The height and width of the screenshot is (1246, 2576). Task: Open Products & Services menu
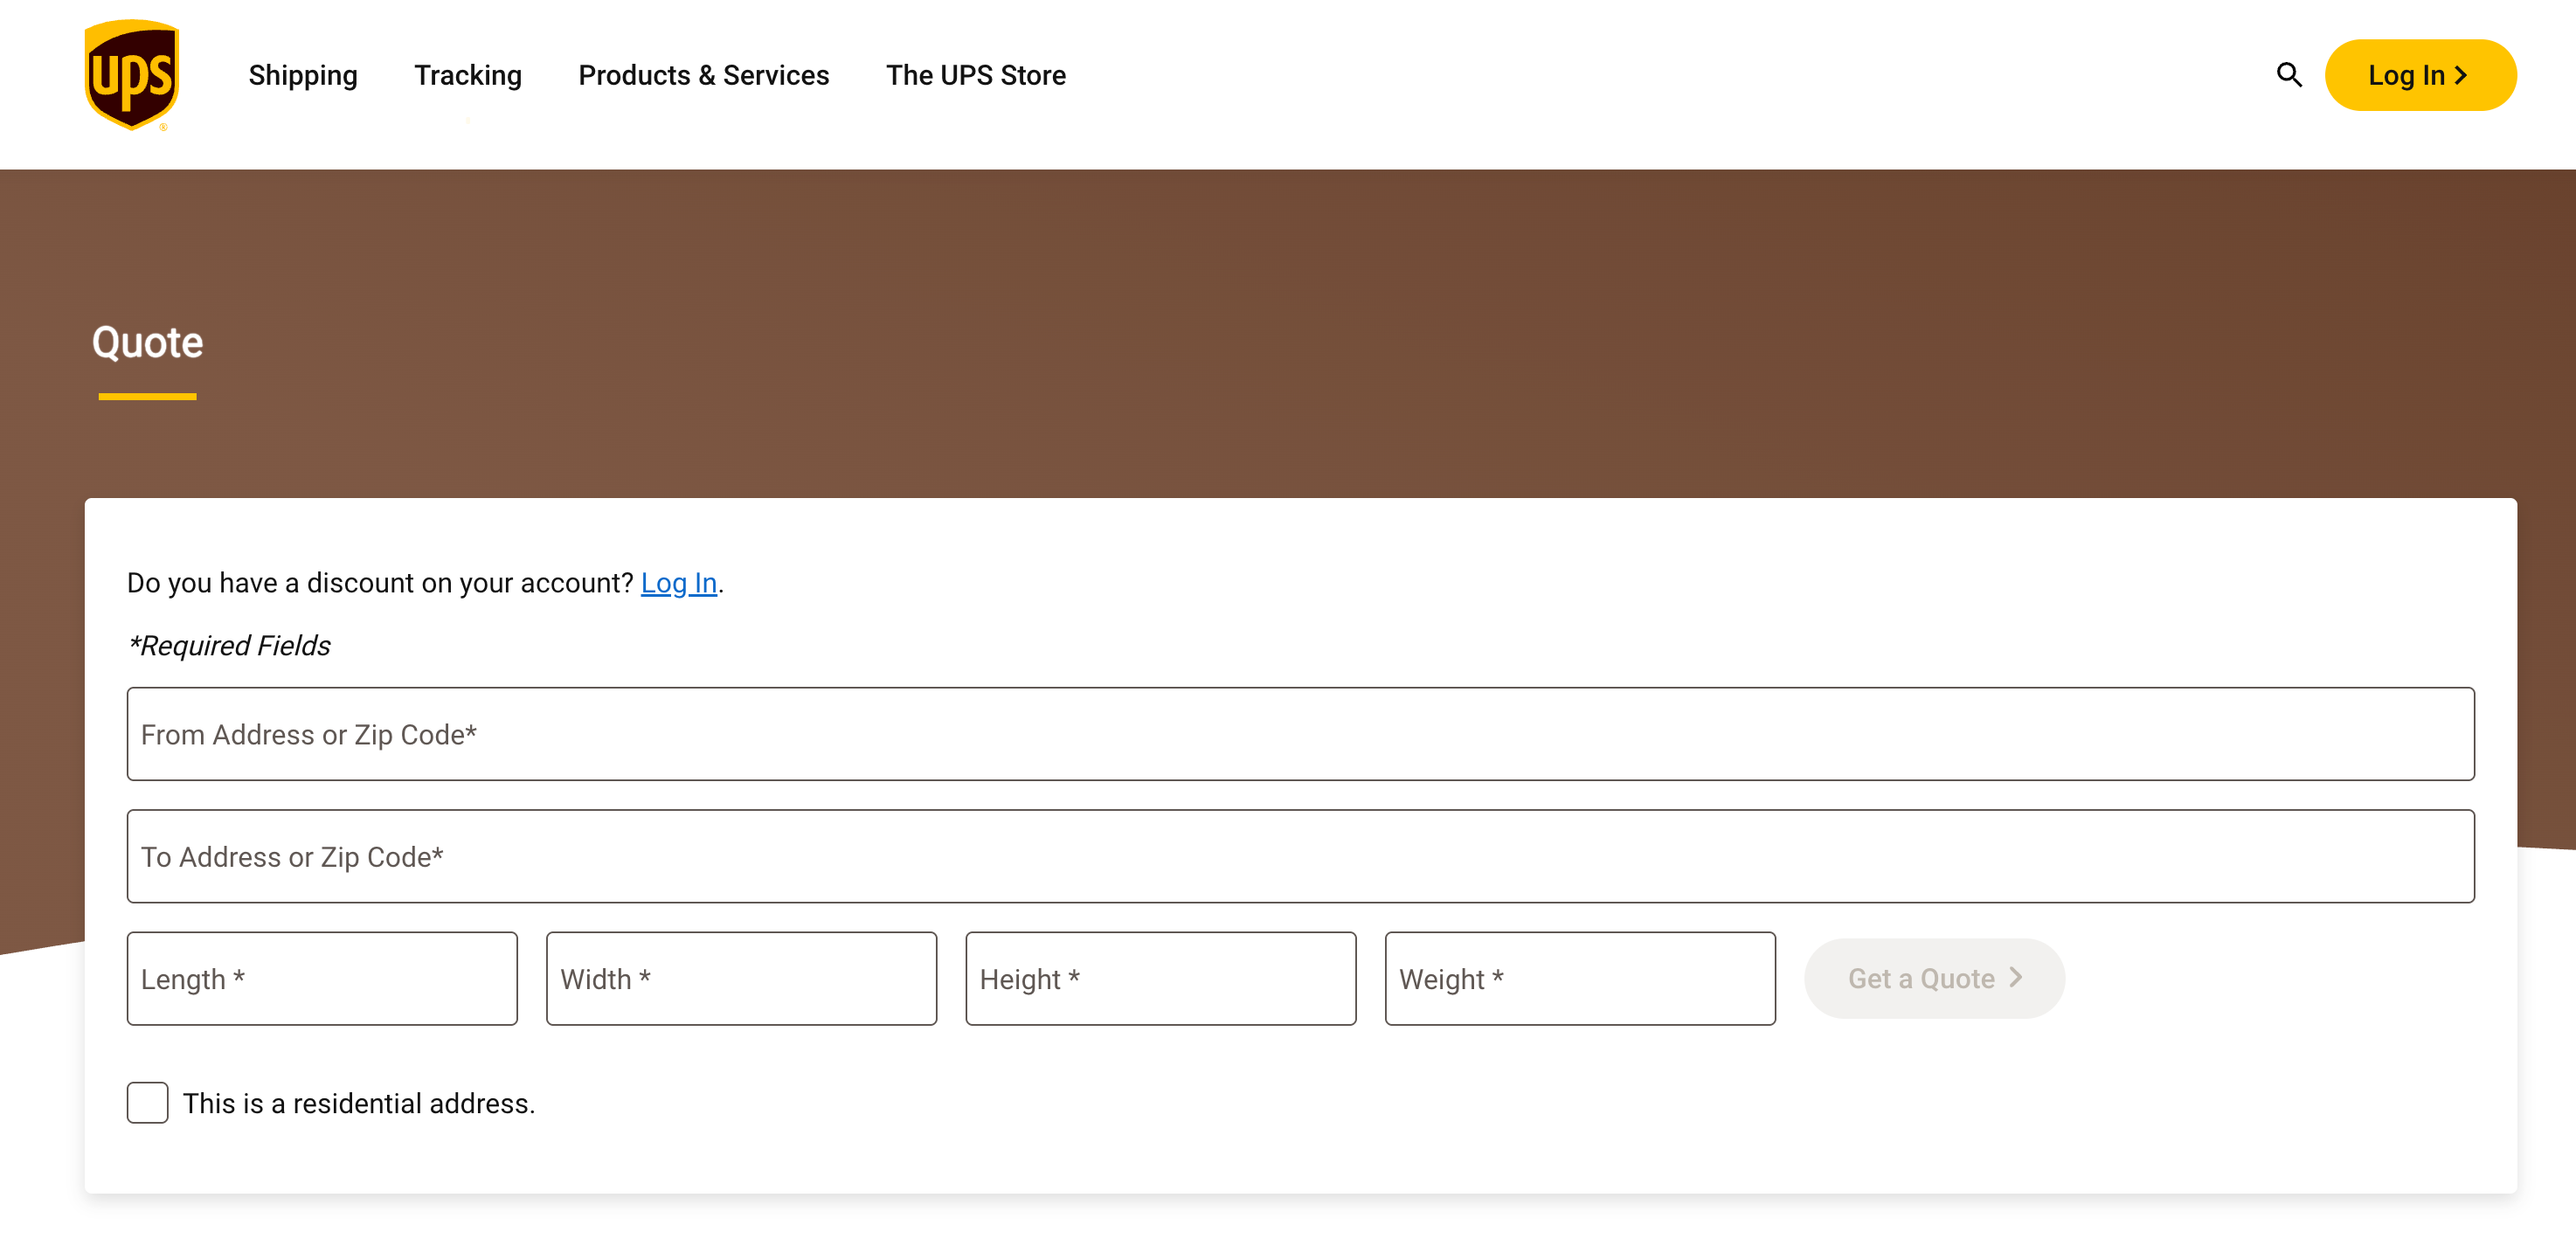click(704, 75)
